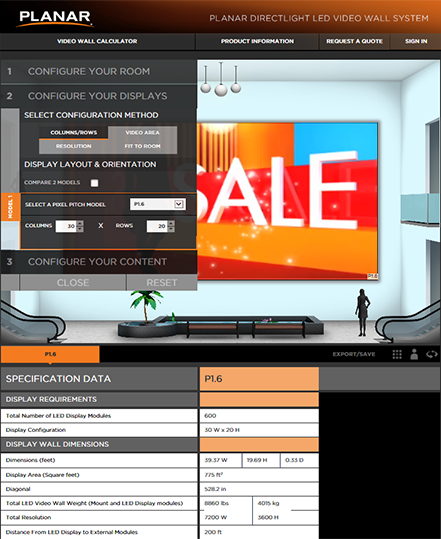The width and height of the screenshot is (441, 539).
Task: Click the Export/Save link
Action: [x=354, y=354]
